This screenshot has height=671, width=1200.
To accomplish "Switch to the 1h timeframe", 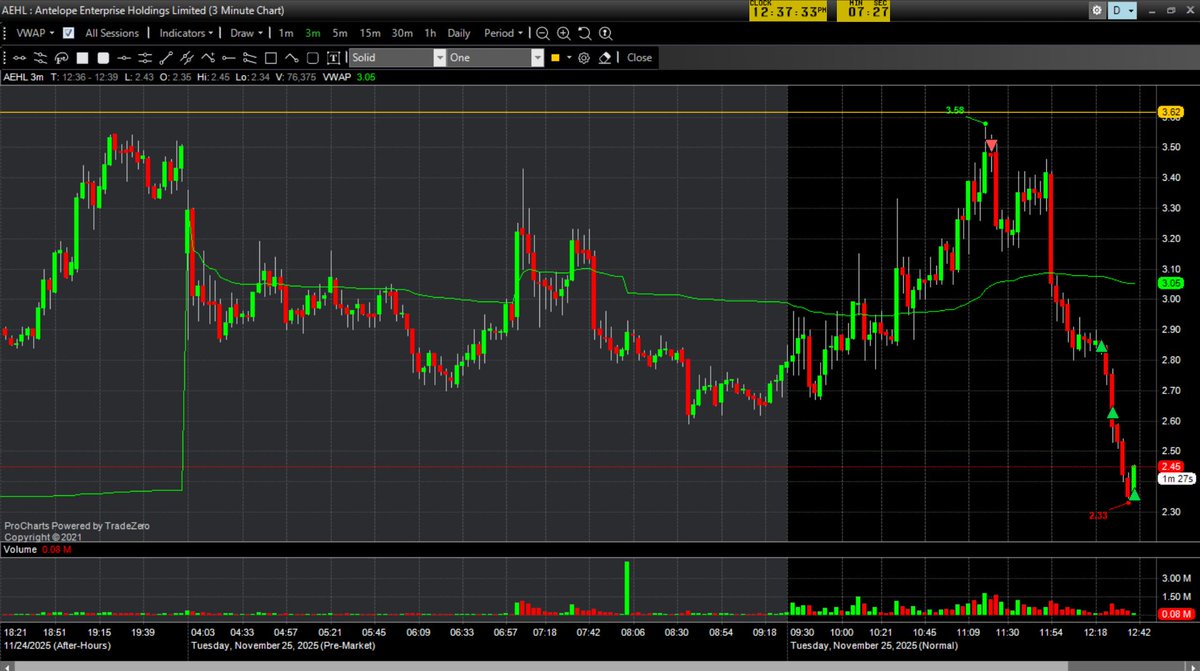I will [430, 33].
